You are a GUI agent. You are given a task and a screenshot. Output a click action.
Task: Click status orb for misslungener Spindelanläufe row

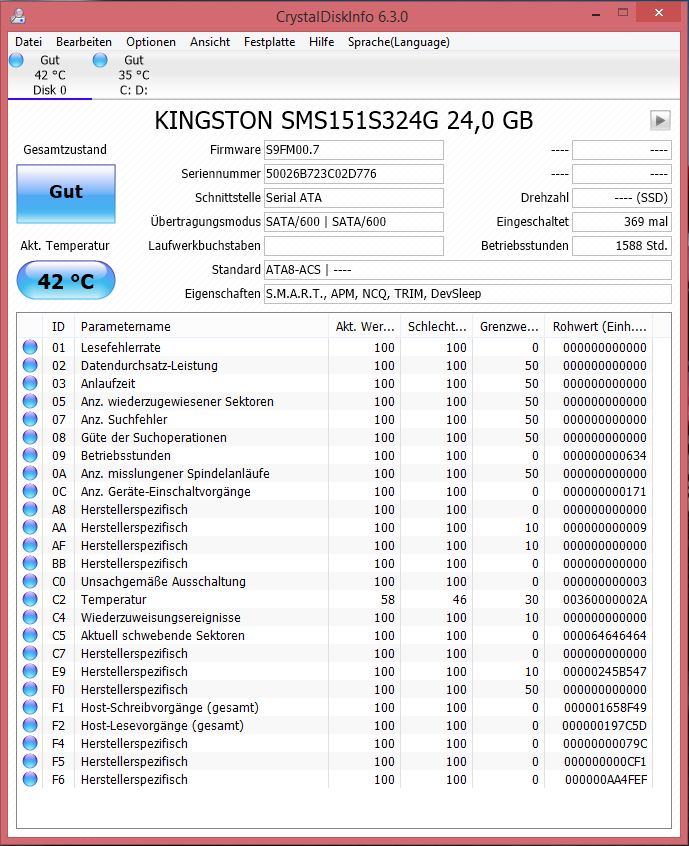click(30, 473)
